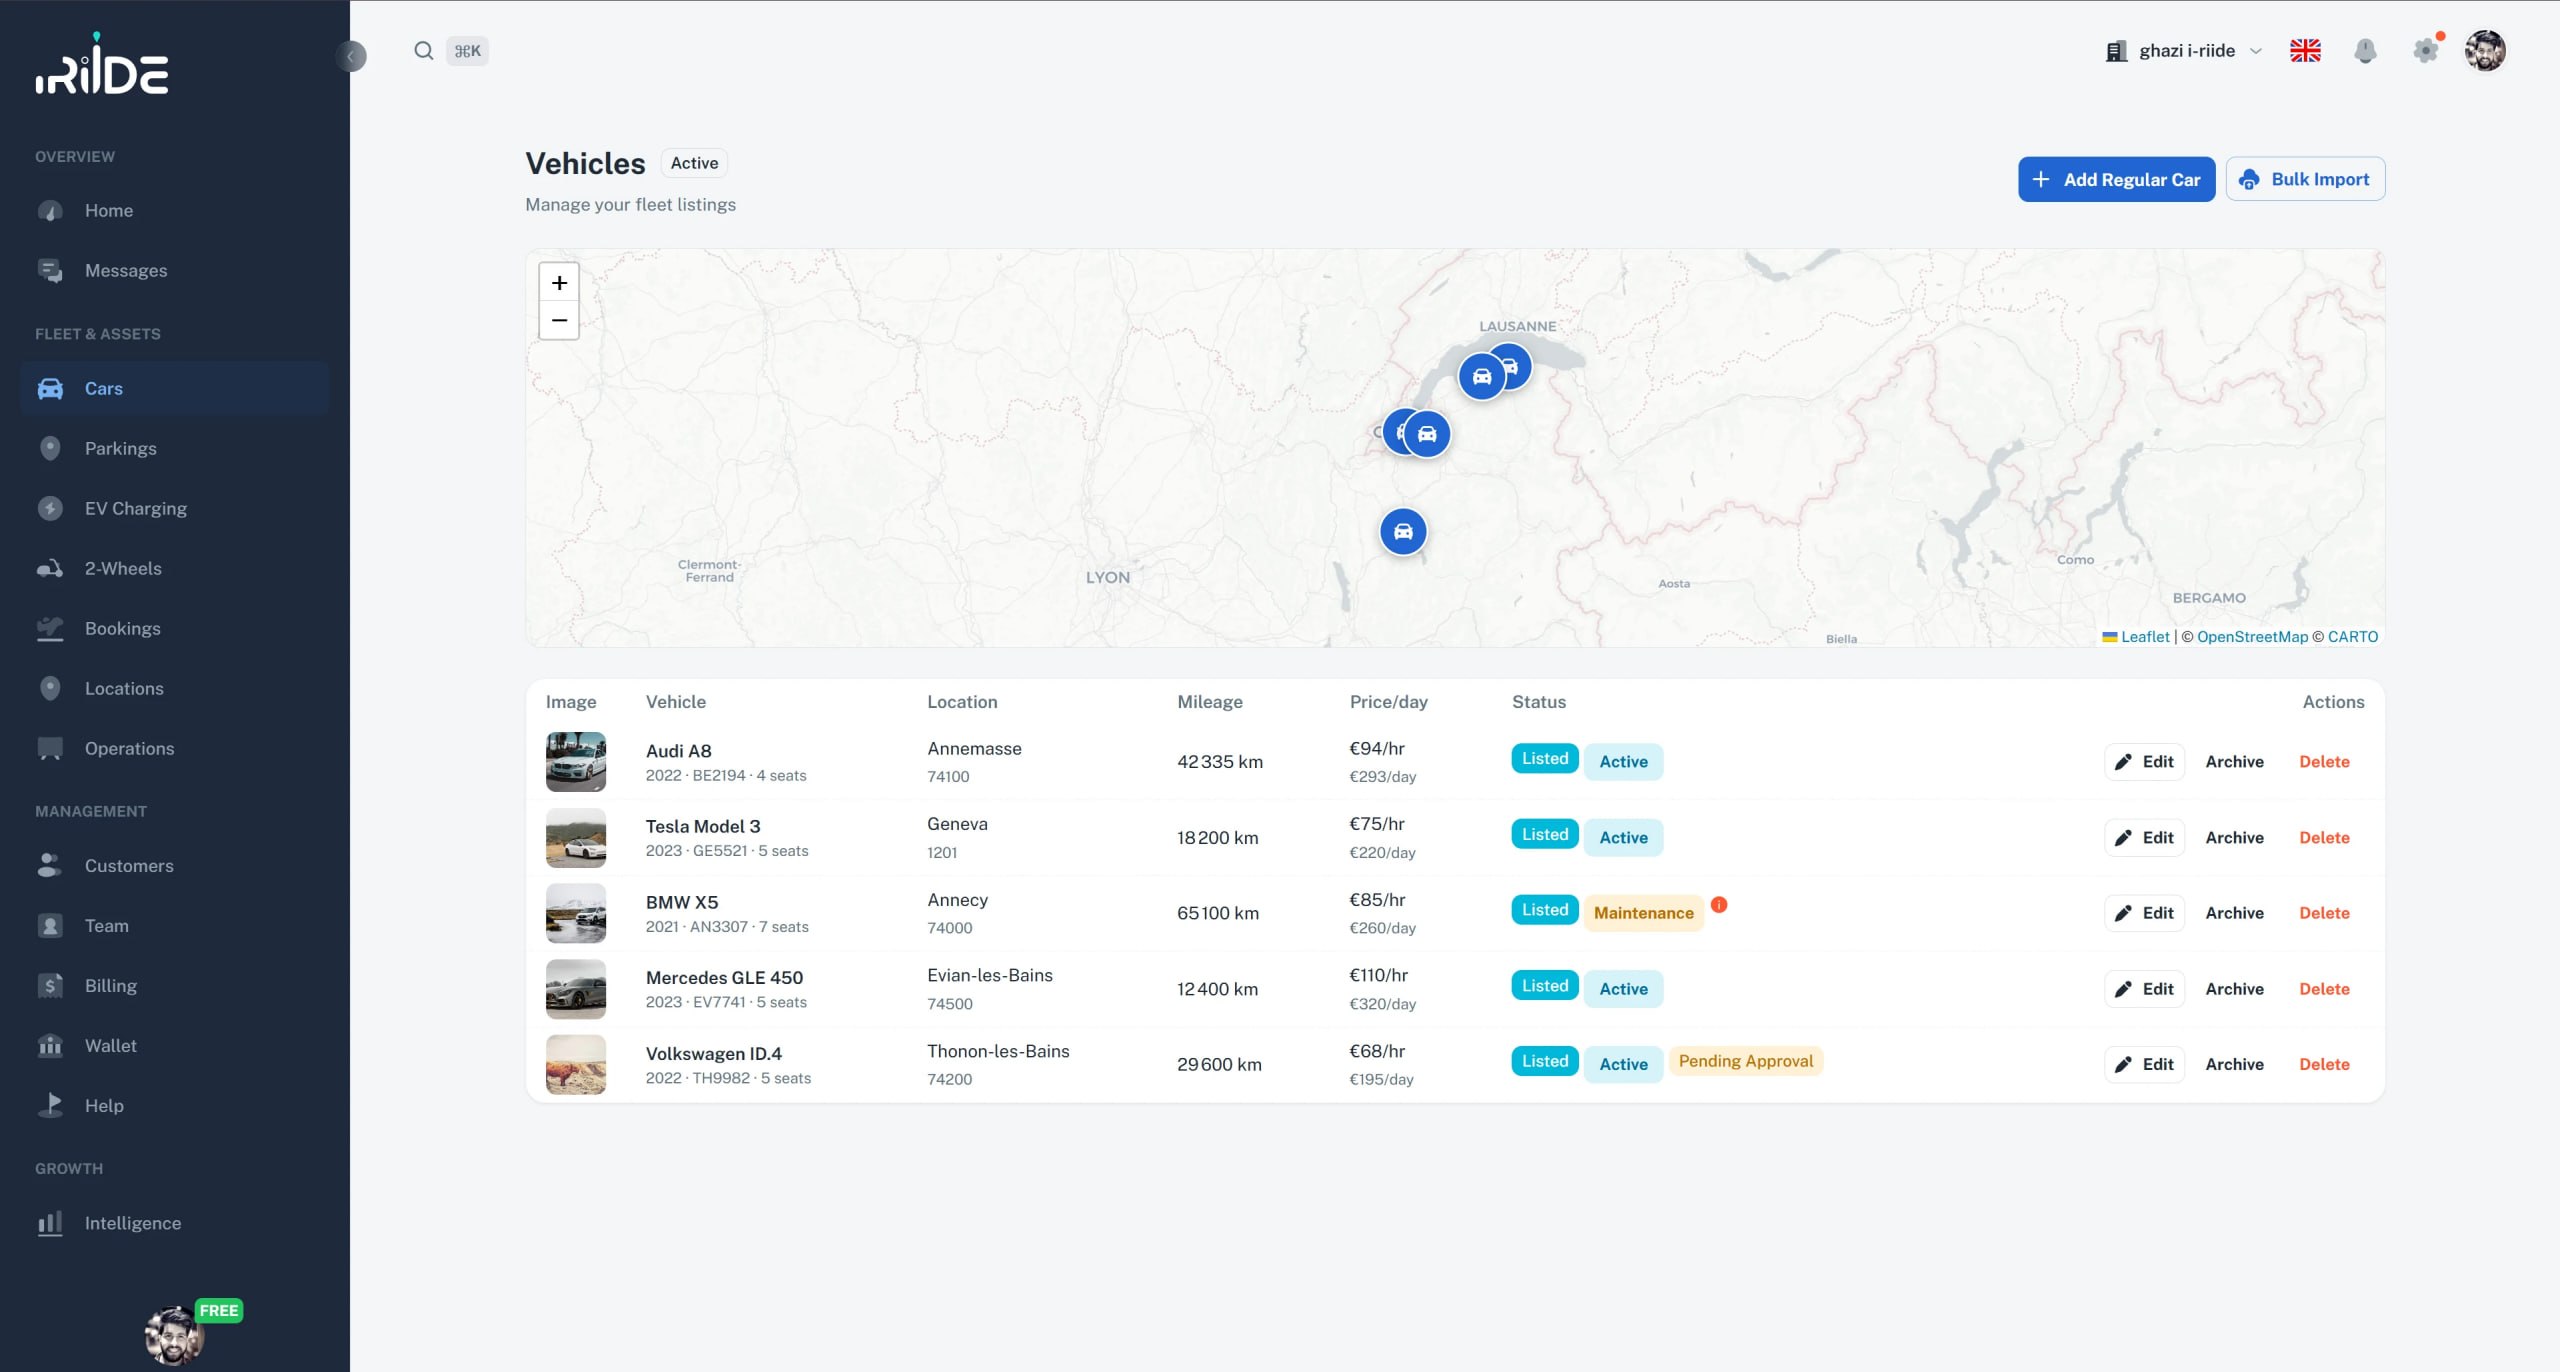Click the Bookings icon in sidebar
This screenshot has width=2560, height=1372.
[50, 629]
